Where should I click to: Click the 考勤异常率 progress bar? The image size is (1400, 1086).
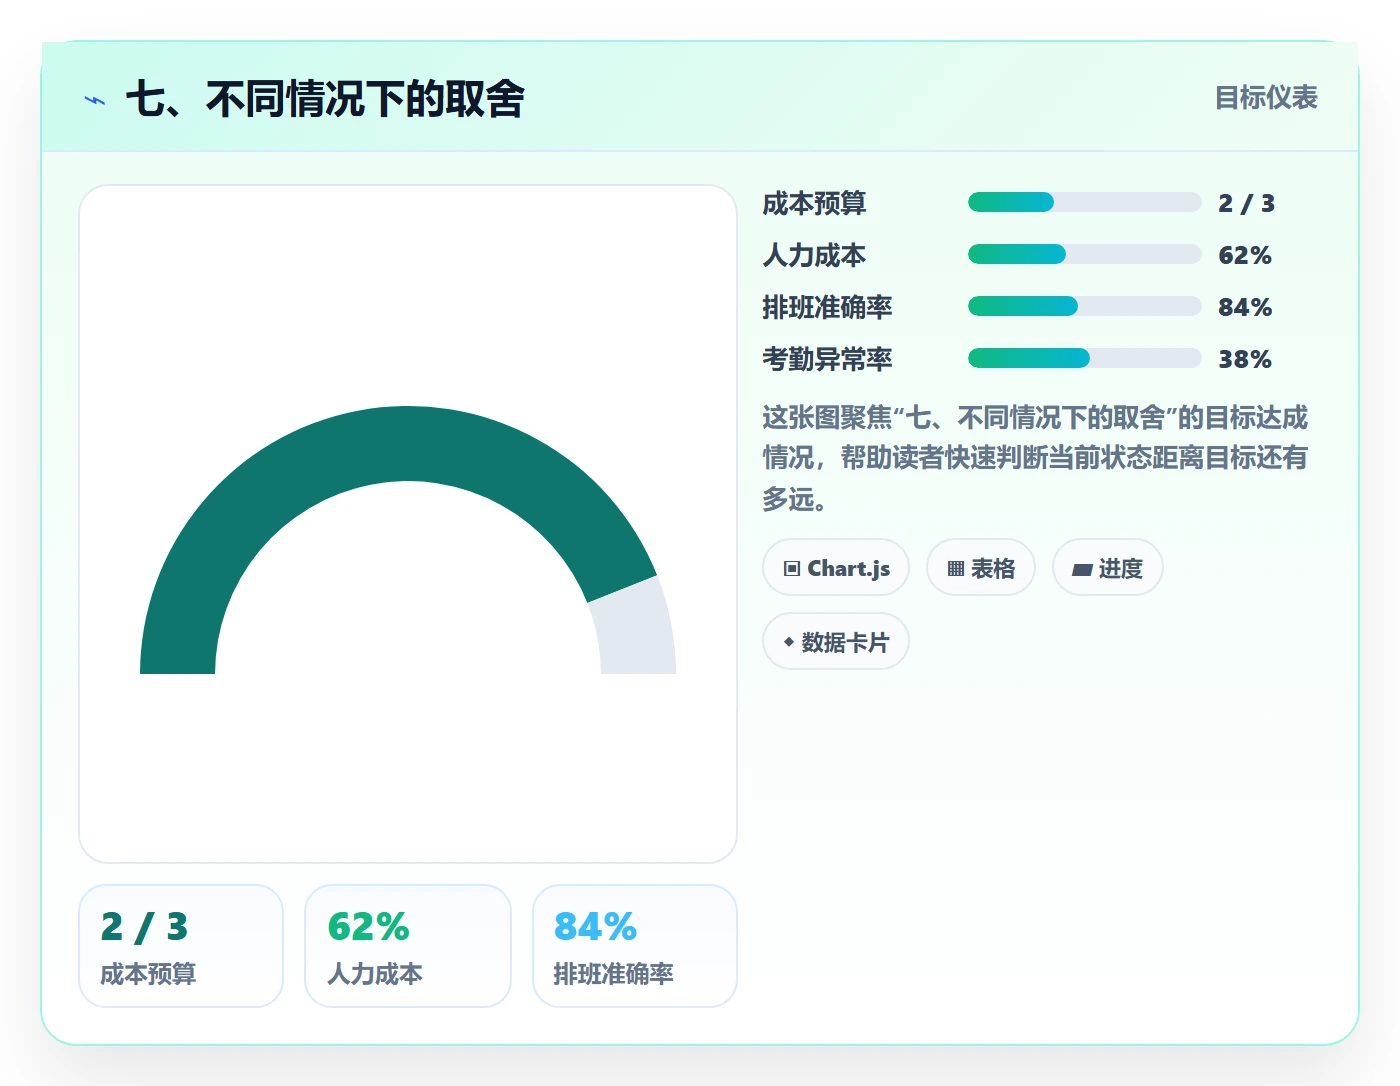coord(1085,358)
